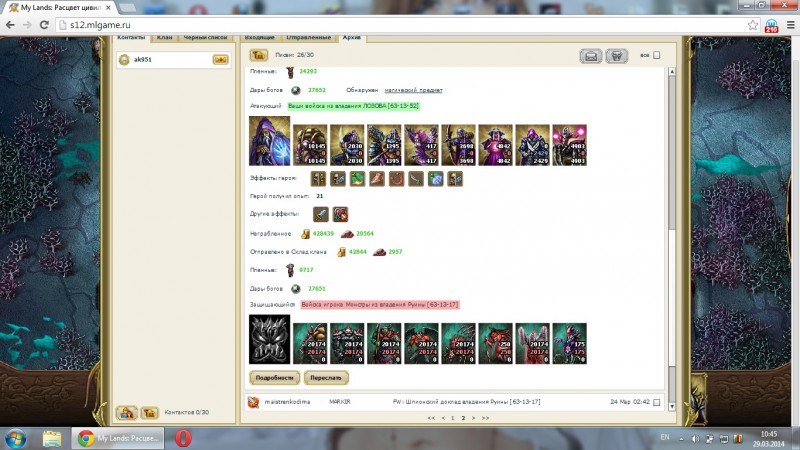Click the Подробности button

point(274,378)
